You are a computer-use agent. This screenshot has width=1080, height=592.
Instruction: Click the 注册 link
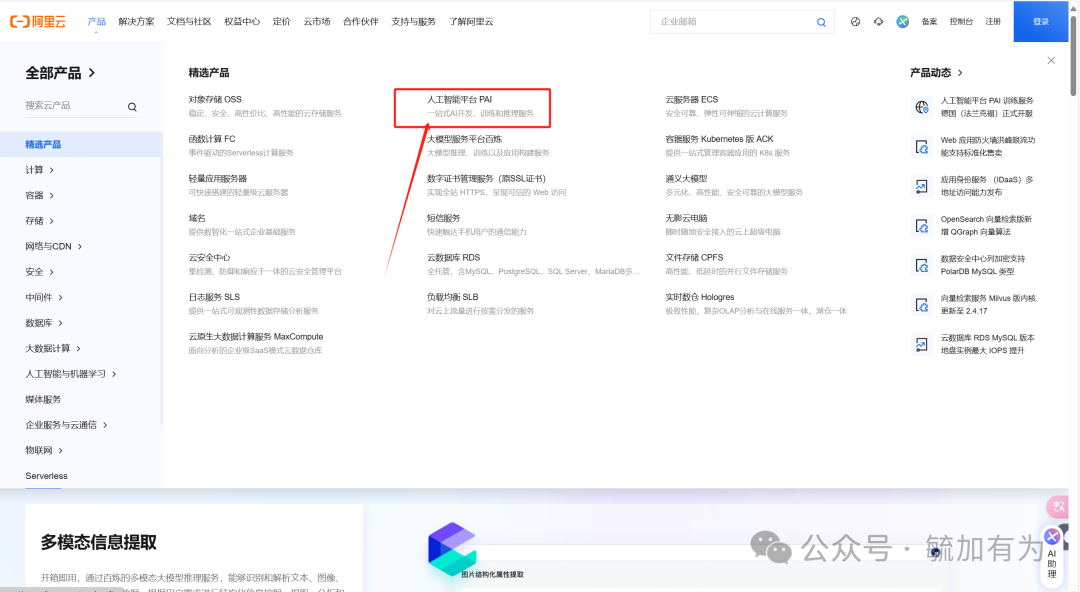tap(993, 21)
